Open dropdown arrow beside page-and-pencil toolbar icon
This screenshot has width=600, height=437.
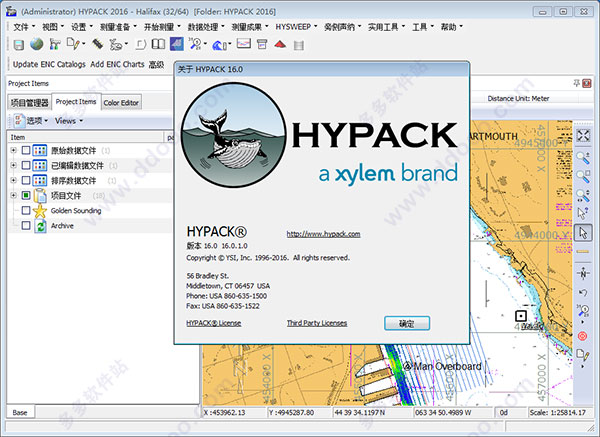[83, 44]
